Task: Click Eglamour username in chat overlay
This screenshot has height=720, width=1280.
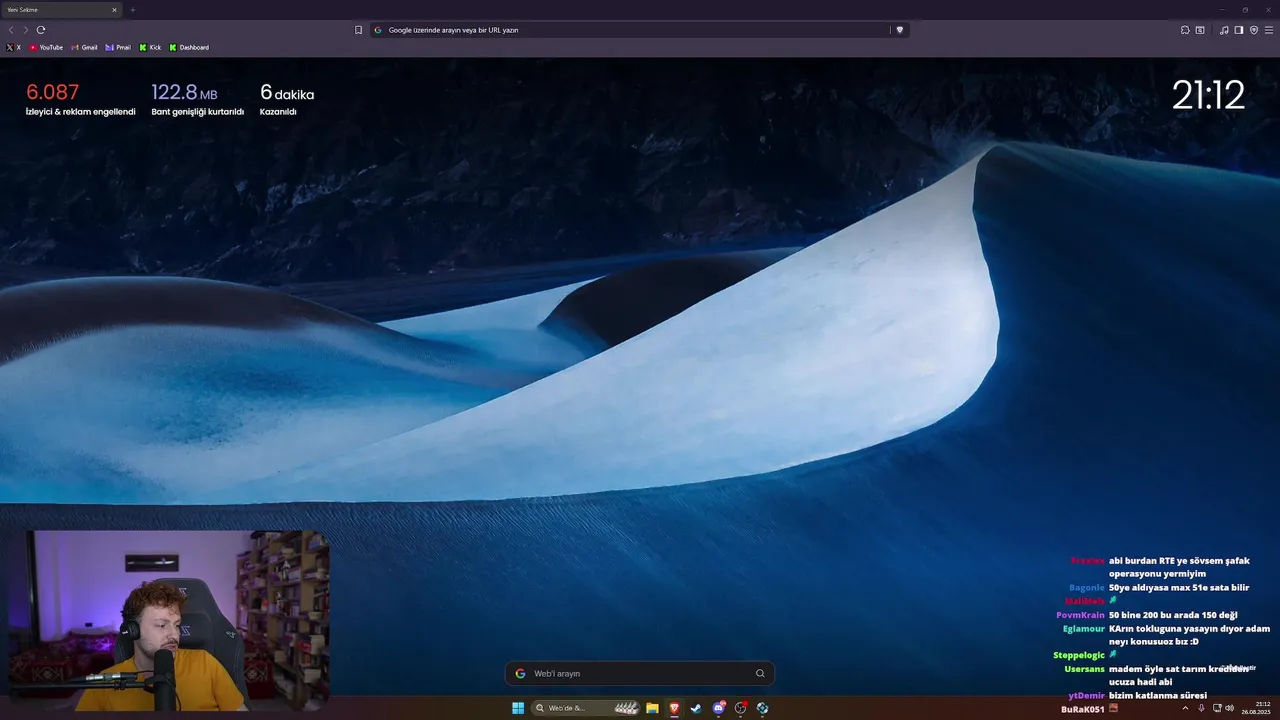Action: [1083, 629]
